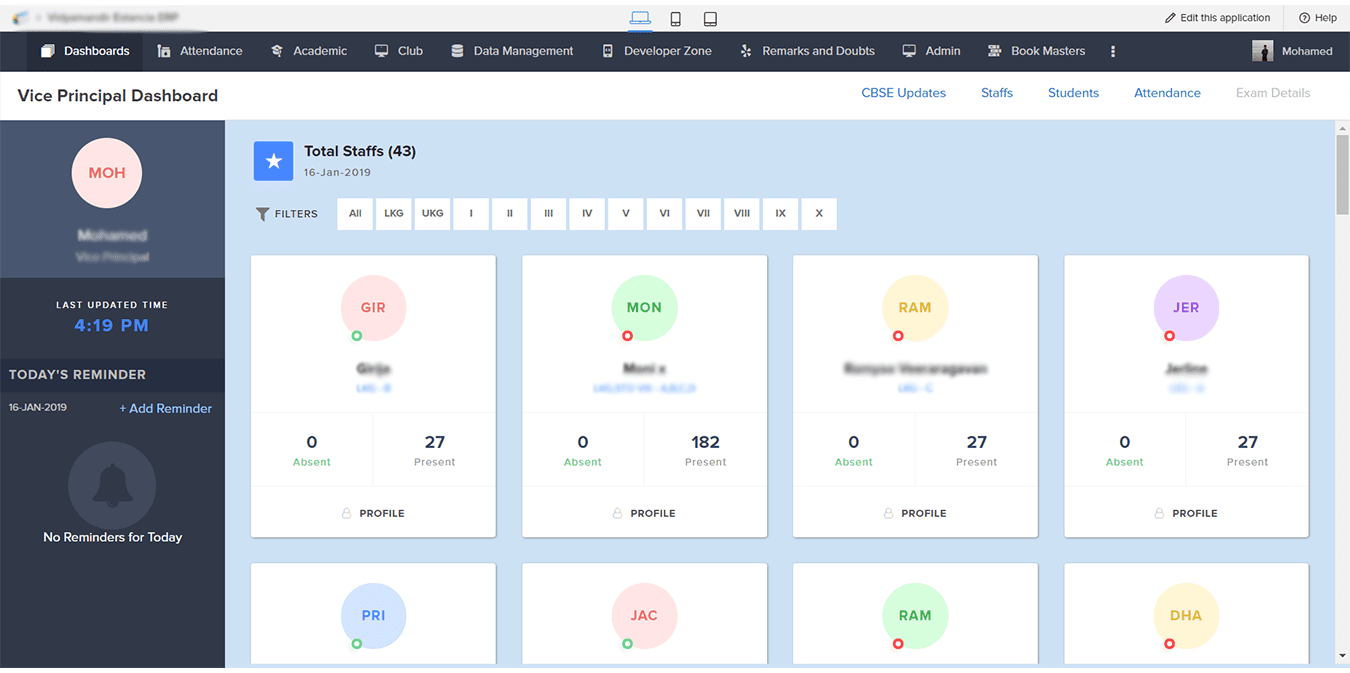Click Edit this application

pos(1218,18)
